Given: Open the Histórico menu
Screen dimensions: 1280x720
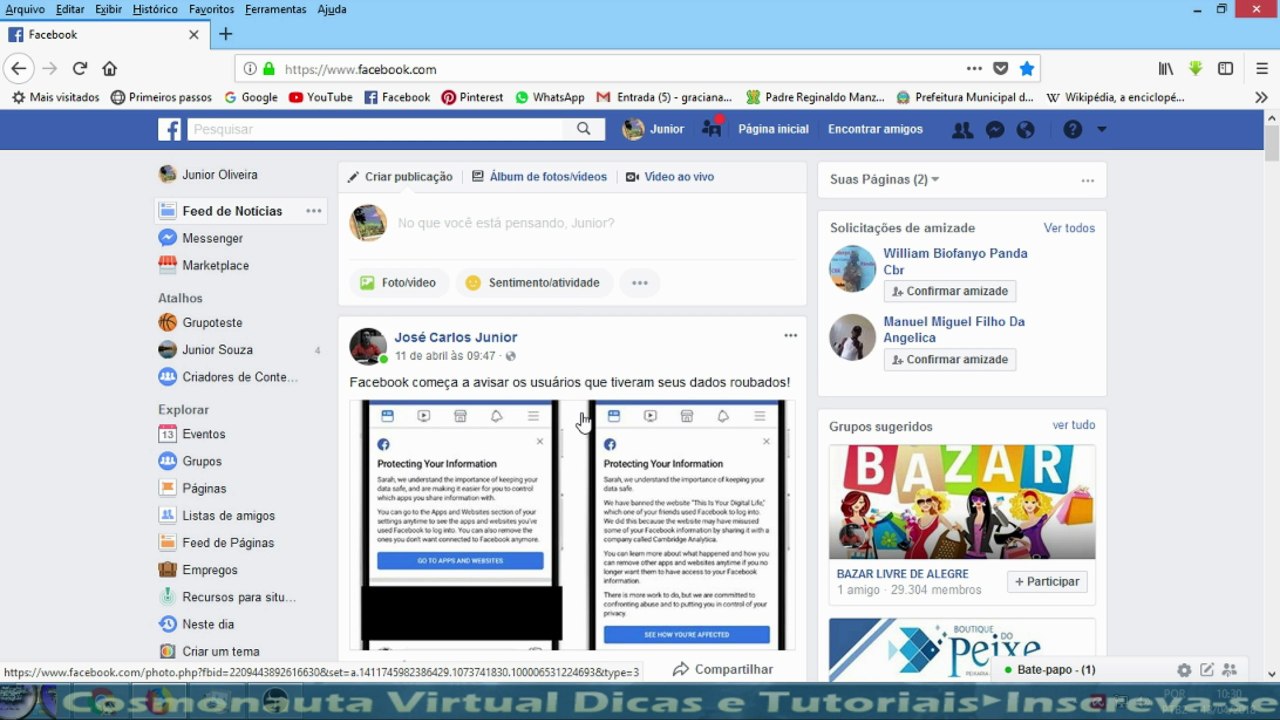Looking at the screenshot, I should (x=155, y=9).
